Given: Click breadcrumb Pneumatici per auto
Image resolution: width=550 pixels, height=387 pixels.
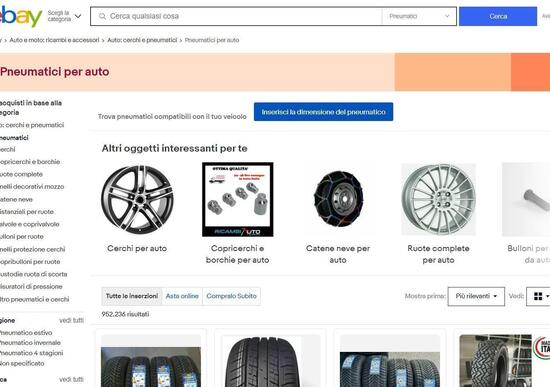Looking at the screenshot, I should [x=212, y=40].
